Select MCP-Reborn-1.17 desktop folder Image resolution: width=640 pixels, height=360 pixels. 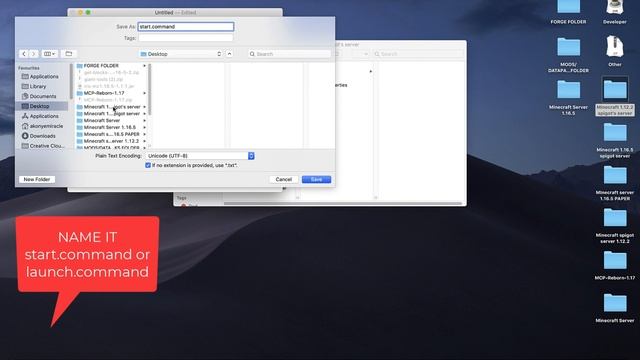click(615, 265)
